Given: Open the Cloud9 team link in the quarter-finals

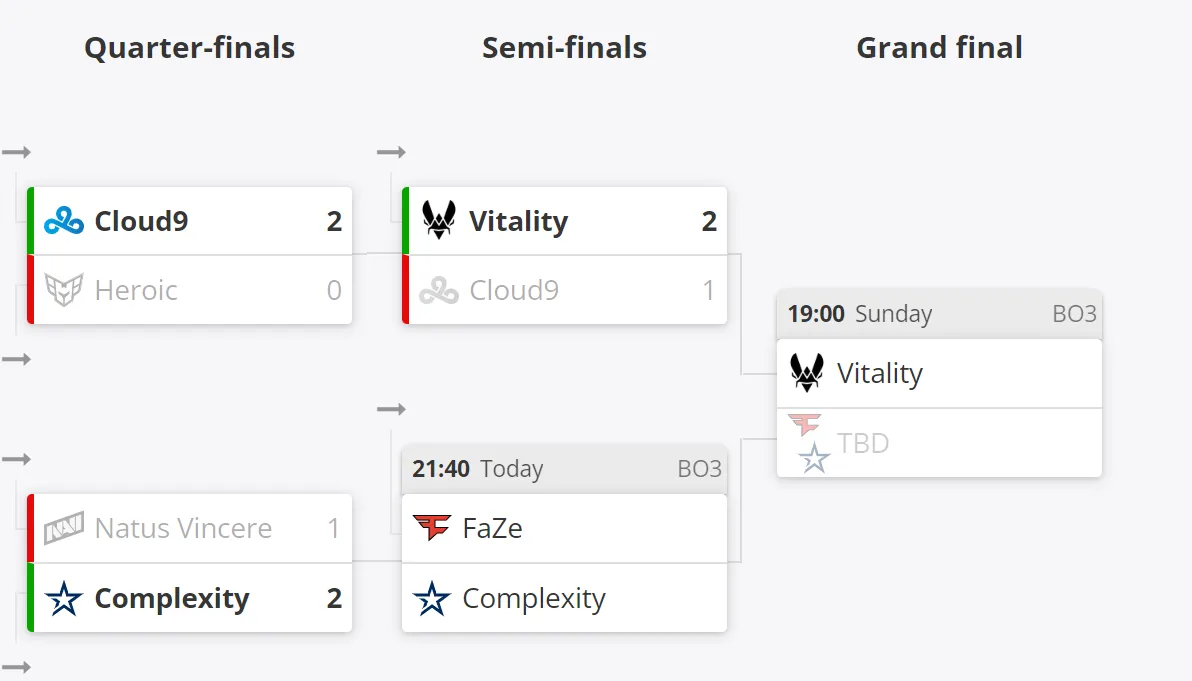Looking at the screenshot, I should click(141, 221).
